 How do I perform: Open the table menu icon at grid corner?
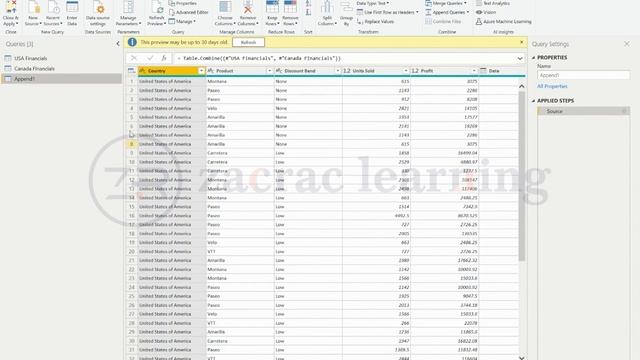131,71
